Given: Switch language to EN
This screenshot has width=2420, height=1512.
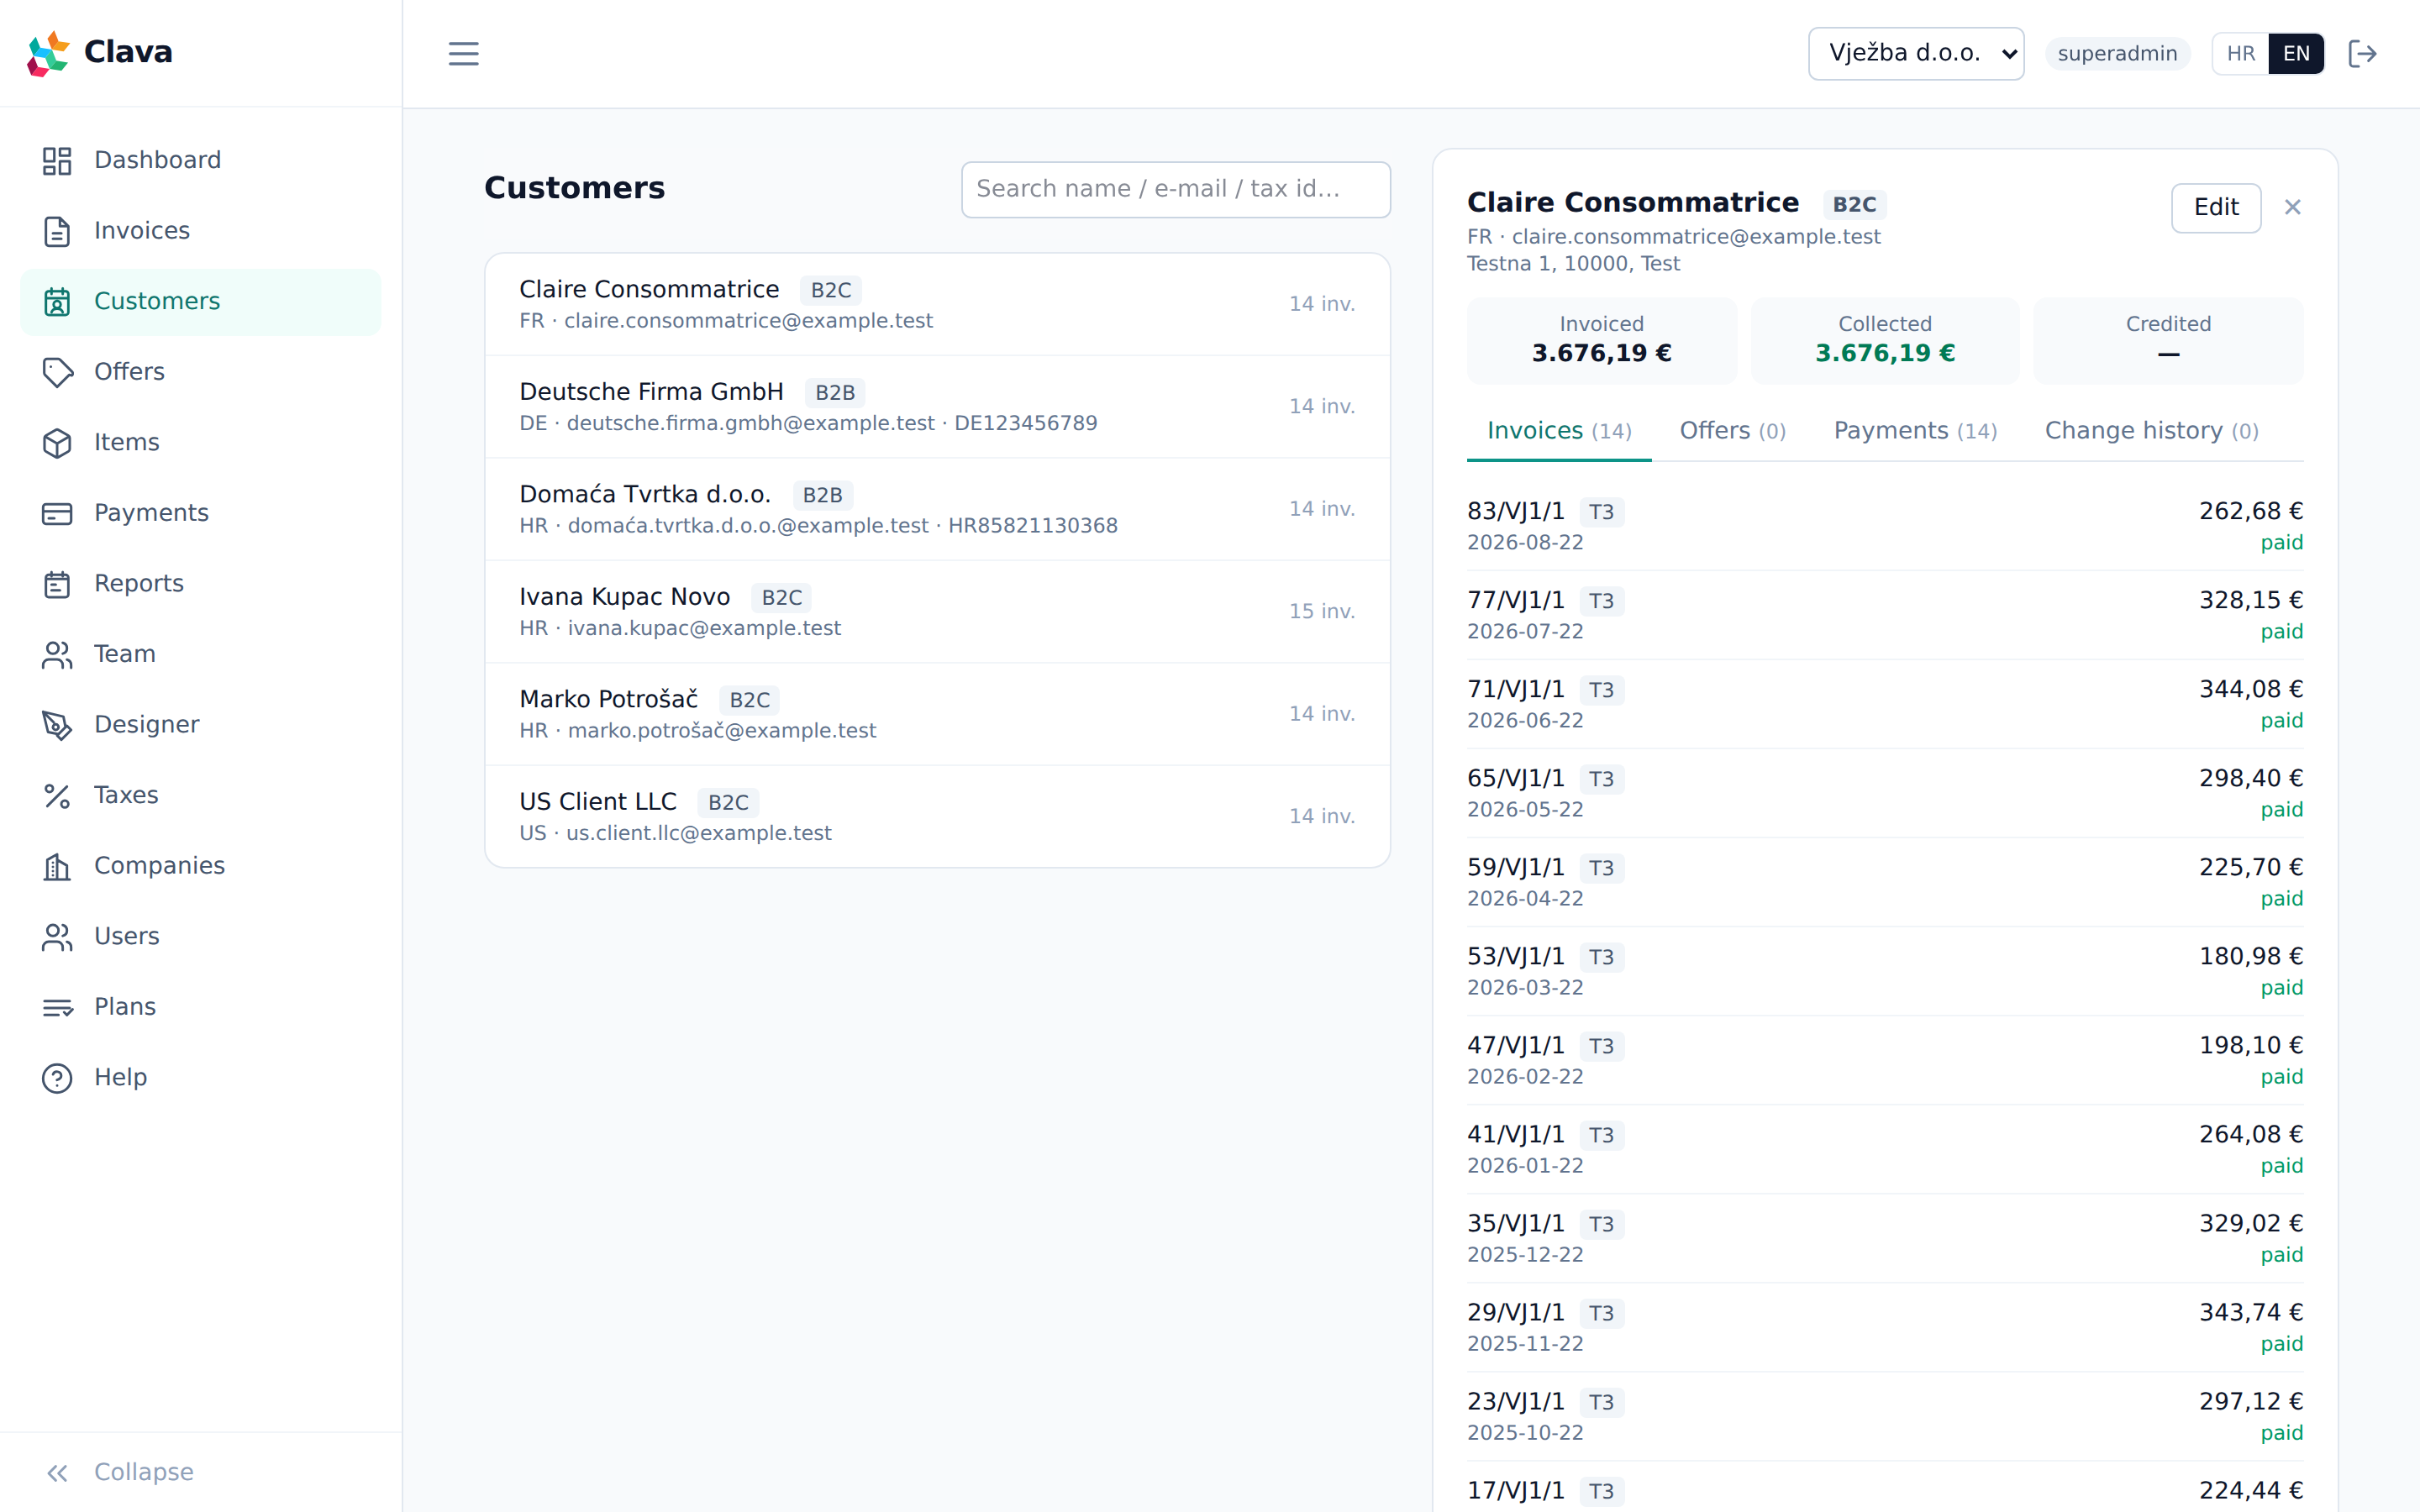Looking at the screenshot, I should point(2296,53).
